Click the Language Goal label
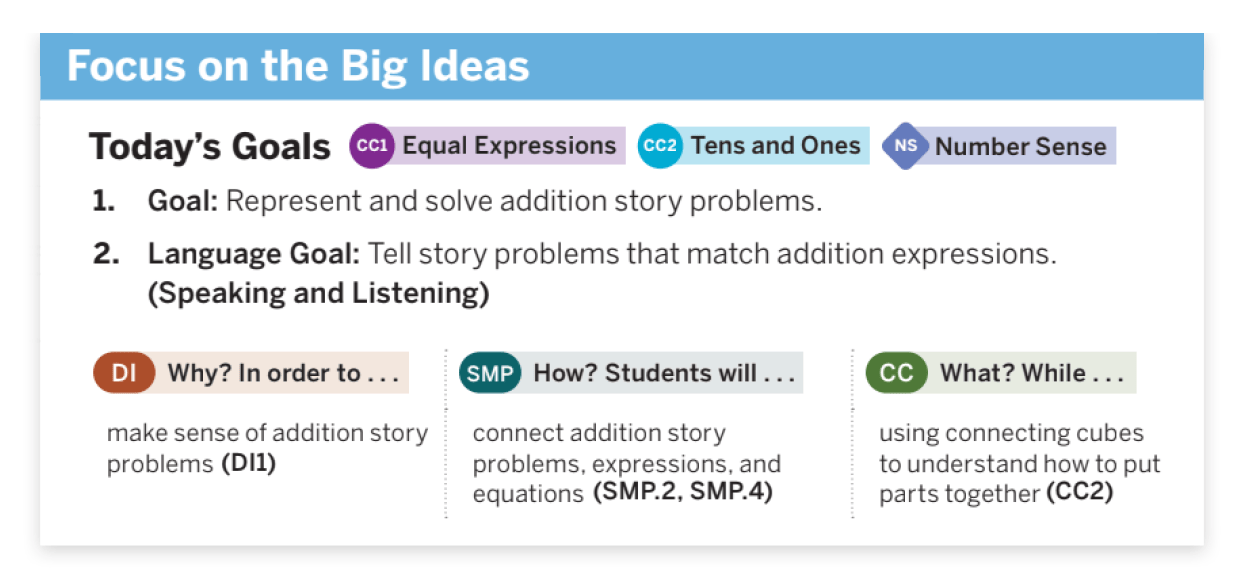 coord(254,255)
